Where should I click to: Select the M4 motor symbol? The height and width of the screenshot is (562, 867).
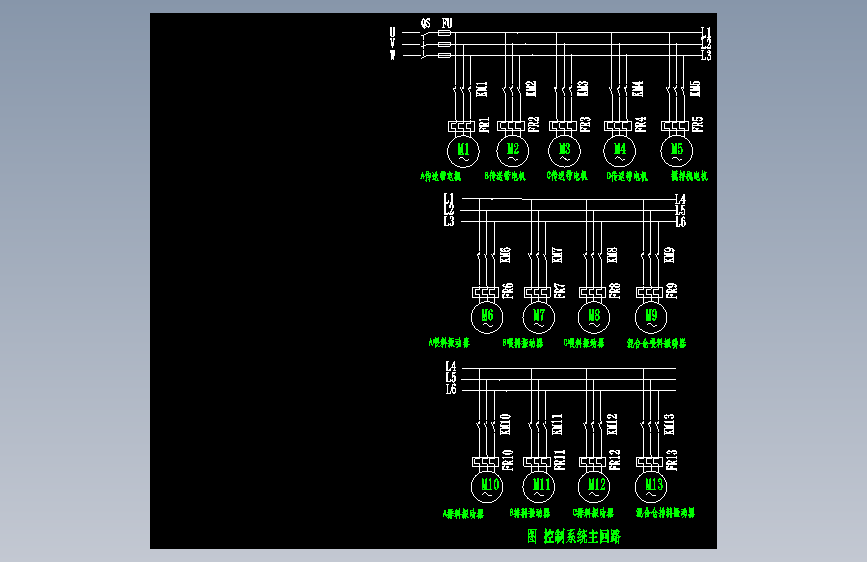[x=619, y=151]
